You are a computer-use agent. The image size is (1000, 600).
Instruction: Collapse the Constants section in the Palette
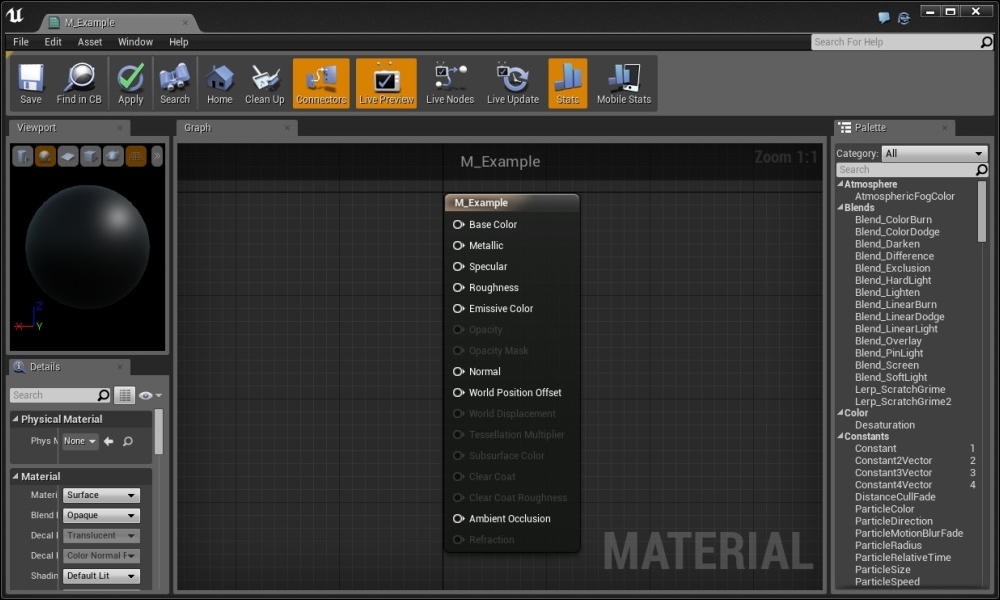[843, 436]
